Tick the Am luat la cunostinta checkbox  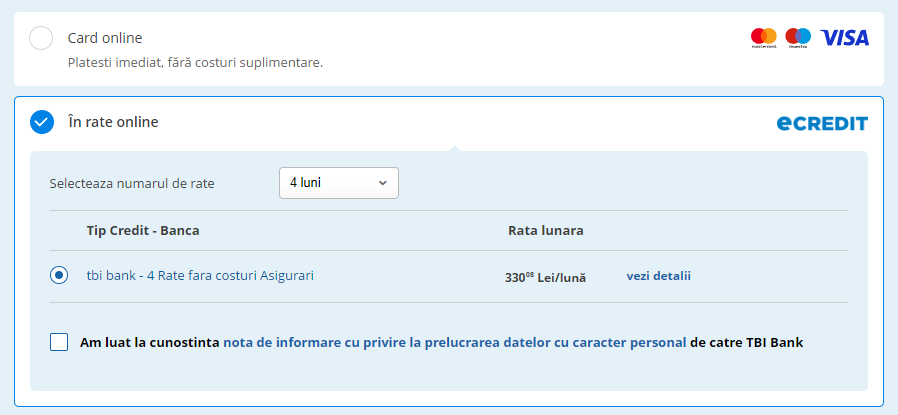tap(59, 342)
